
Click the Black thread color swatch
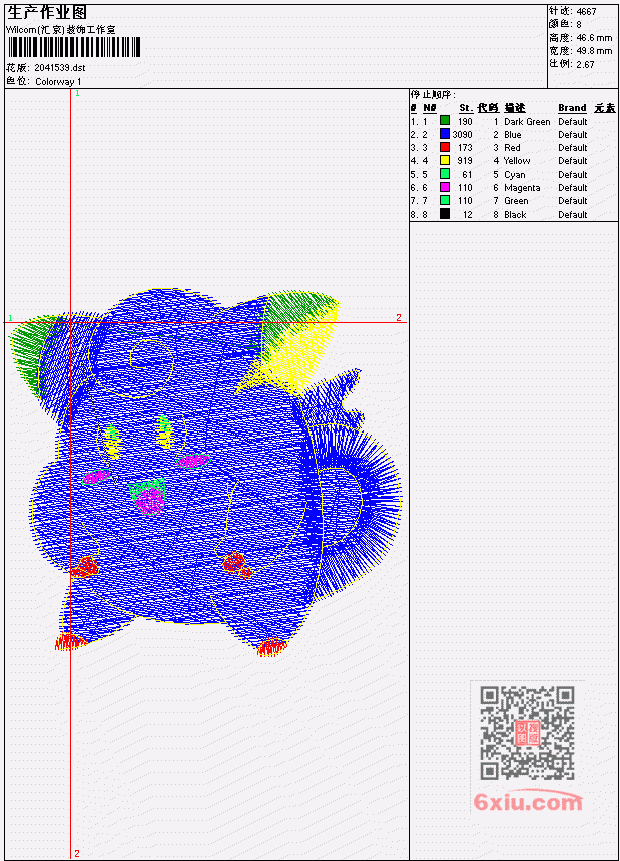[445, 214]
